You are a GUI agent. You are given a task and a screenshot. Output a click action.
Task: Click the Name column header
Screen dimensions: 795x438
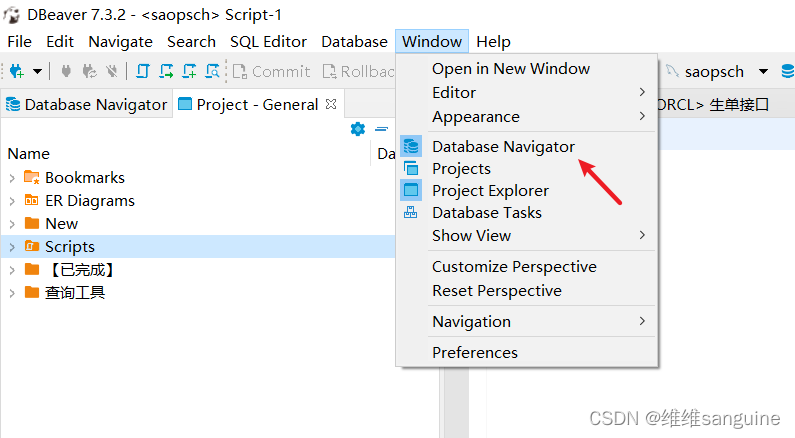(28, 154)
